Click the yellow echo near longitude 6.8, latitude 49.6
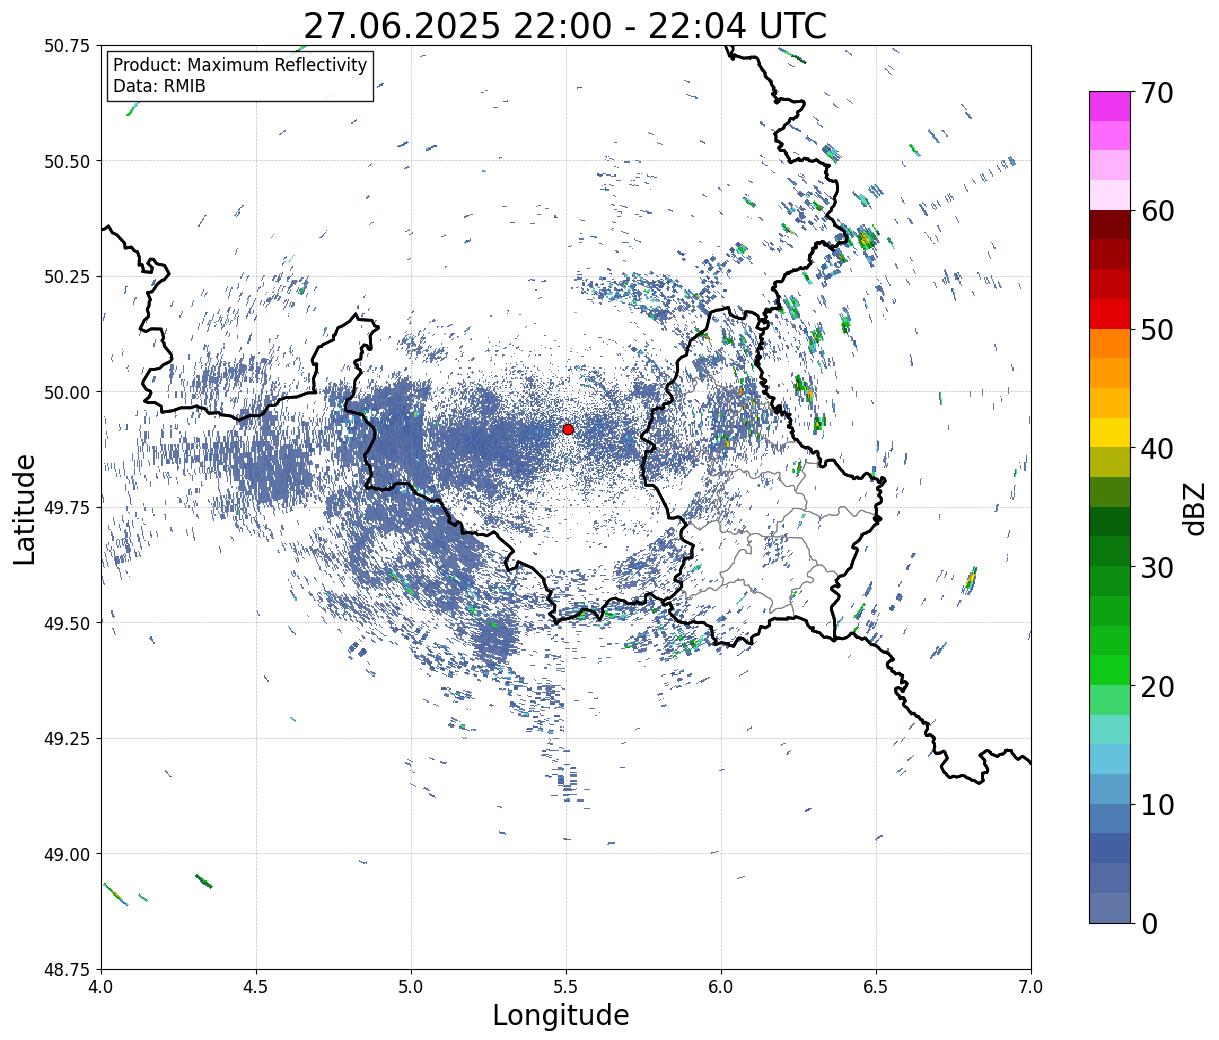 970,579
